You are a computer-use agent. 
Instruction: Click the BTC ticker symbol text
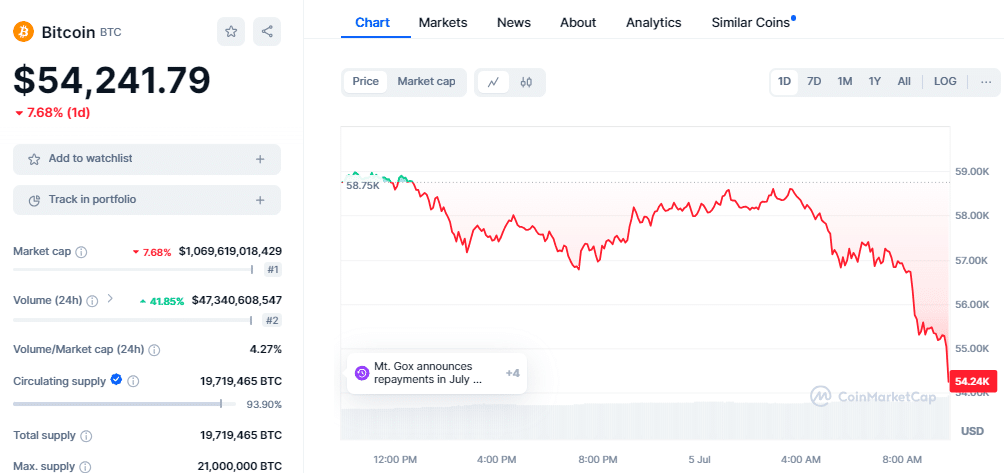click(110, 32)
